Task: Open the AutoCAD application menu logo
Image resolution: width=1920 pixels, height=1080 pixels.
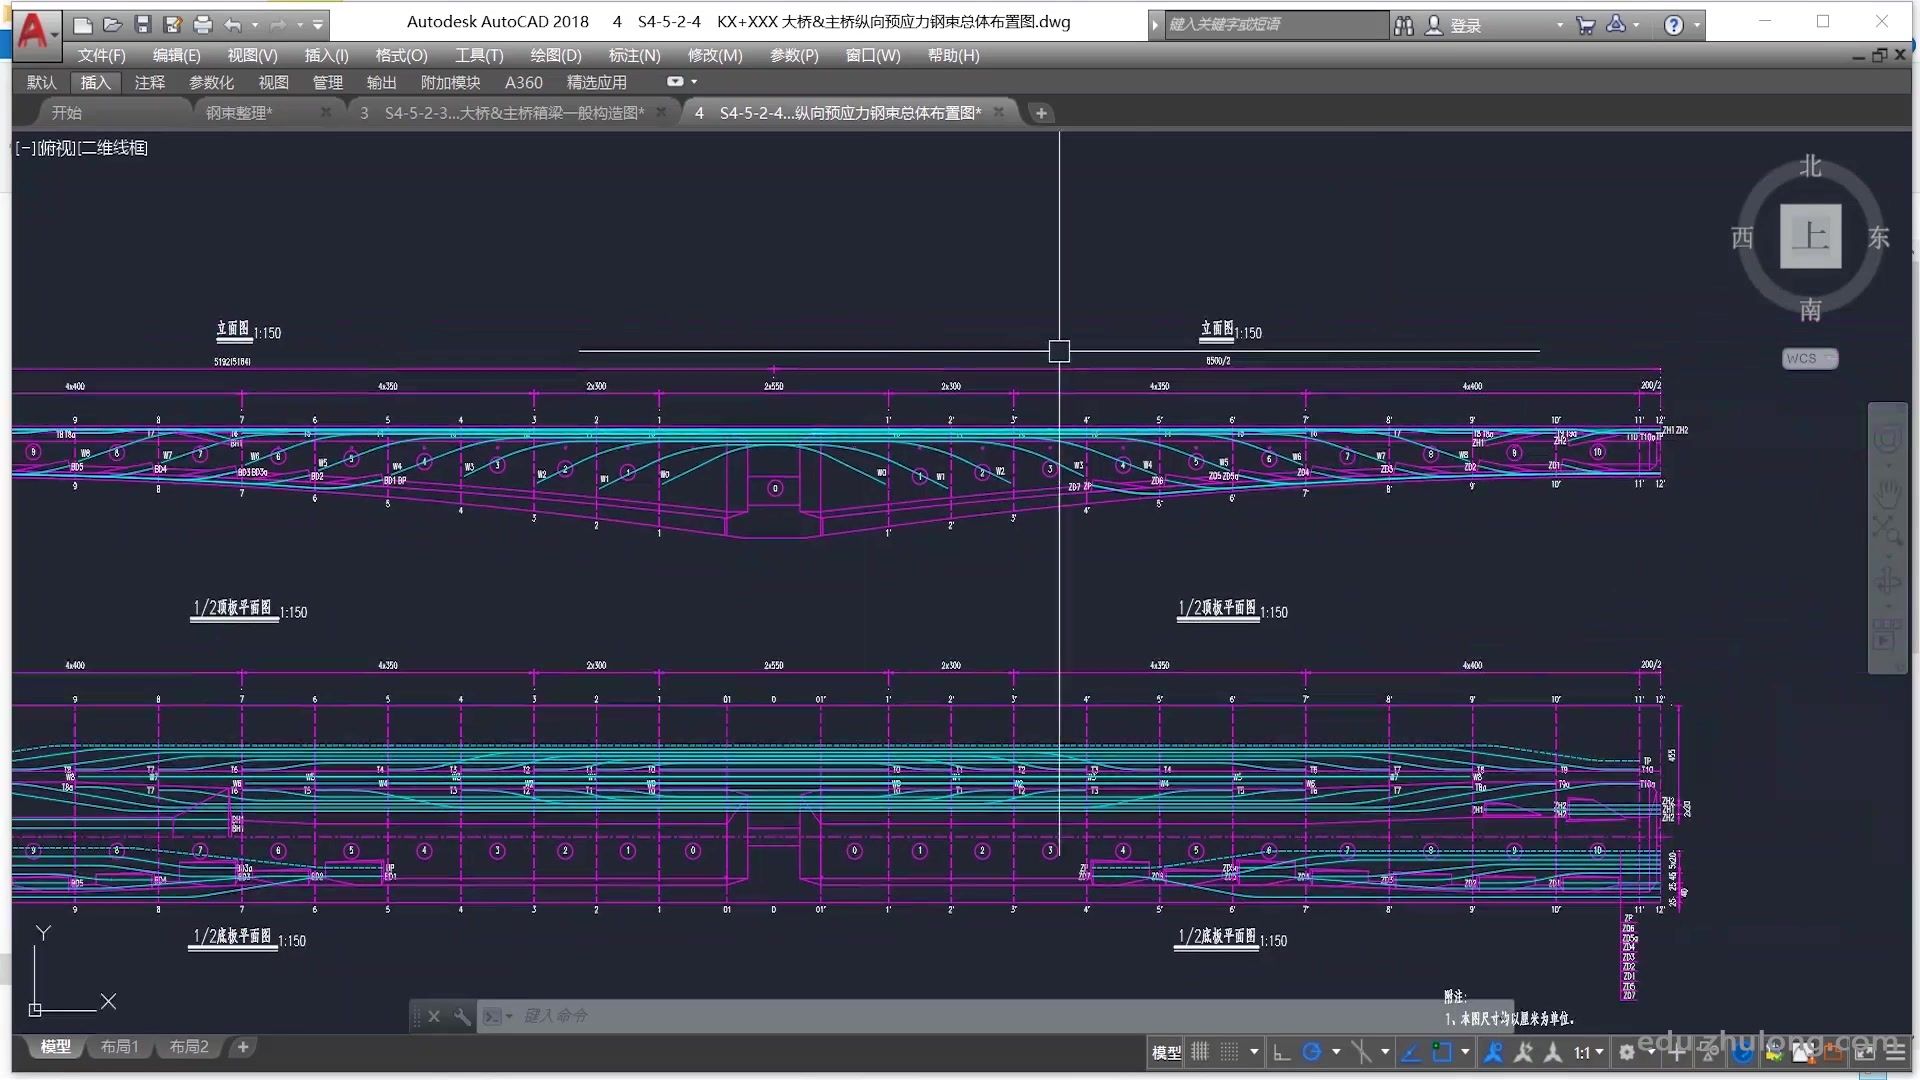Action: point(33,30)
